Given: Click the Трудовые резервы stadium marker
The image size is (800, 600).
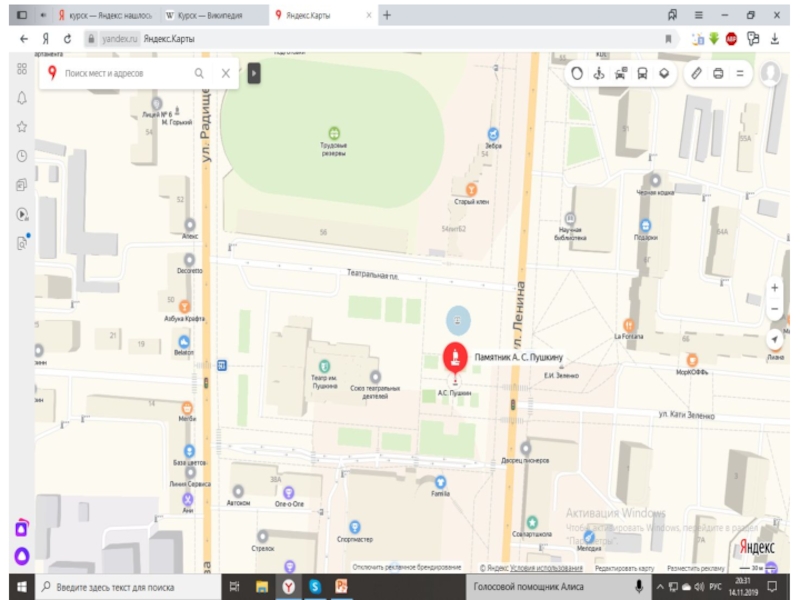Looking at the screenshot, I should 334,134.
